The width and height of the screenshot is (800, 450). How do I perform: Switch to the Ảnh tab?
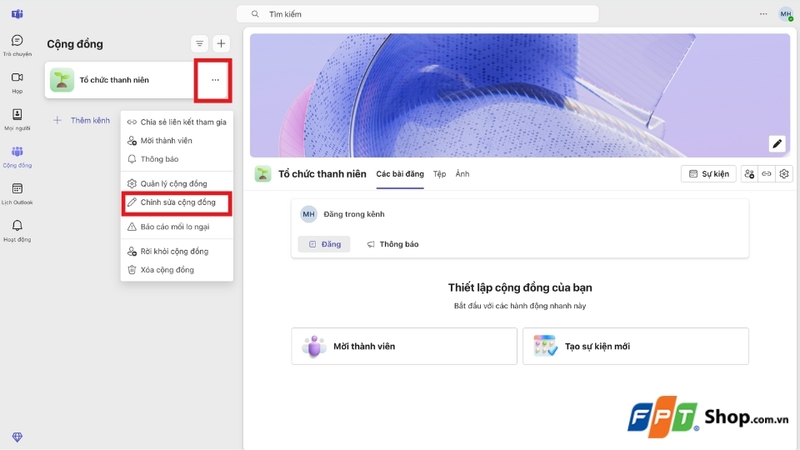coord(462,174)
